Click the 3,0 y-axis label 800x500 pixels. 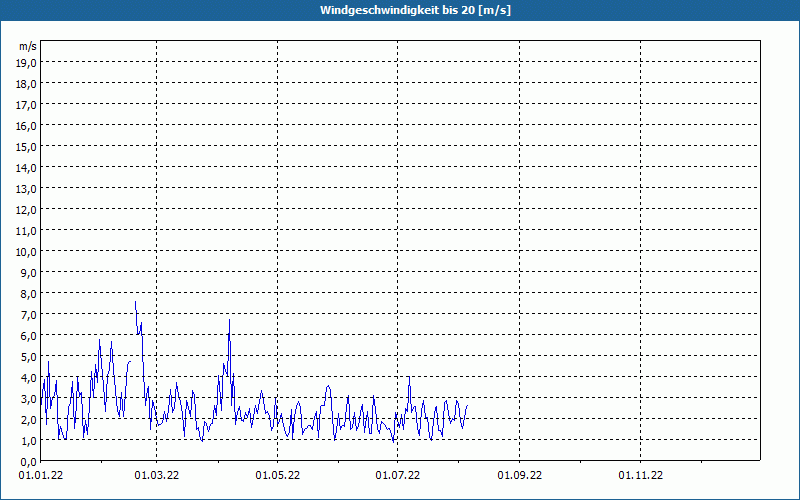[x=28, y=398]
